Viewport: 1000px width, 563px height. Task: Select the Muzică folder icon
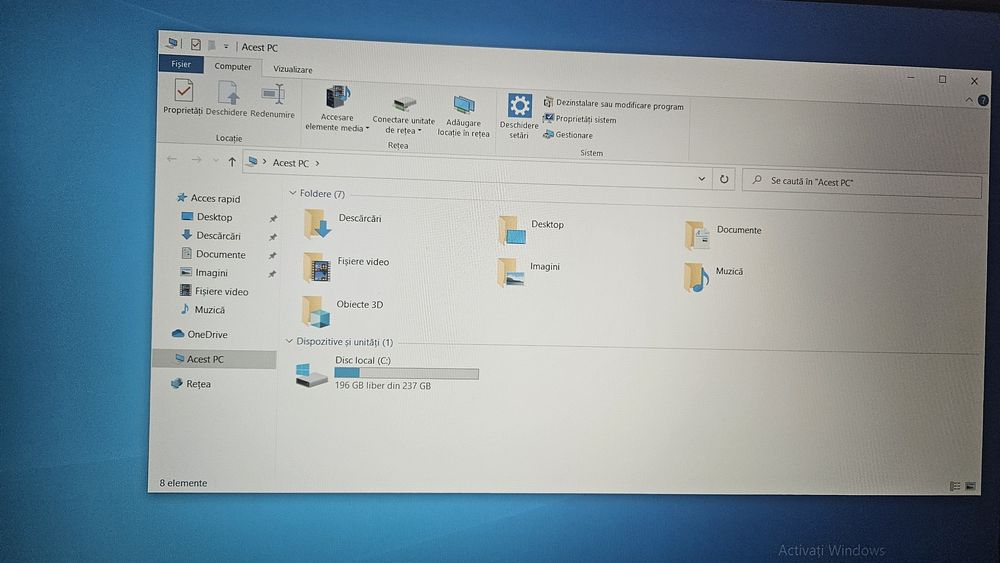(696, 277)
